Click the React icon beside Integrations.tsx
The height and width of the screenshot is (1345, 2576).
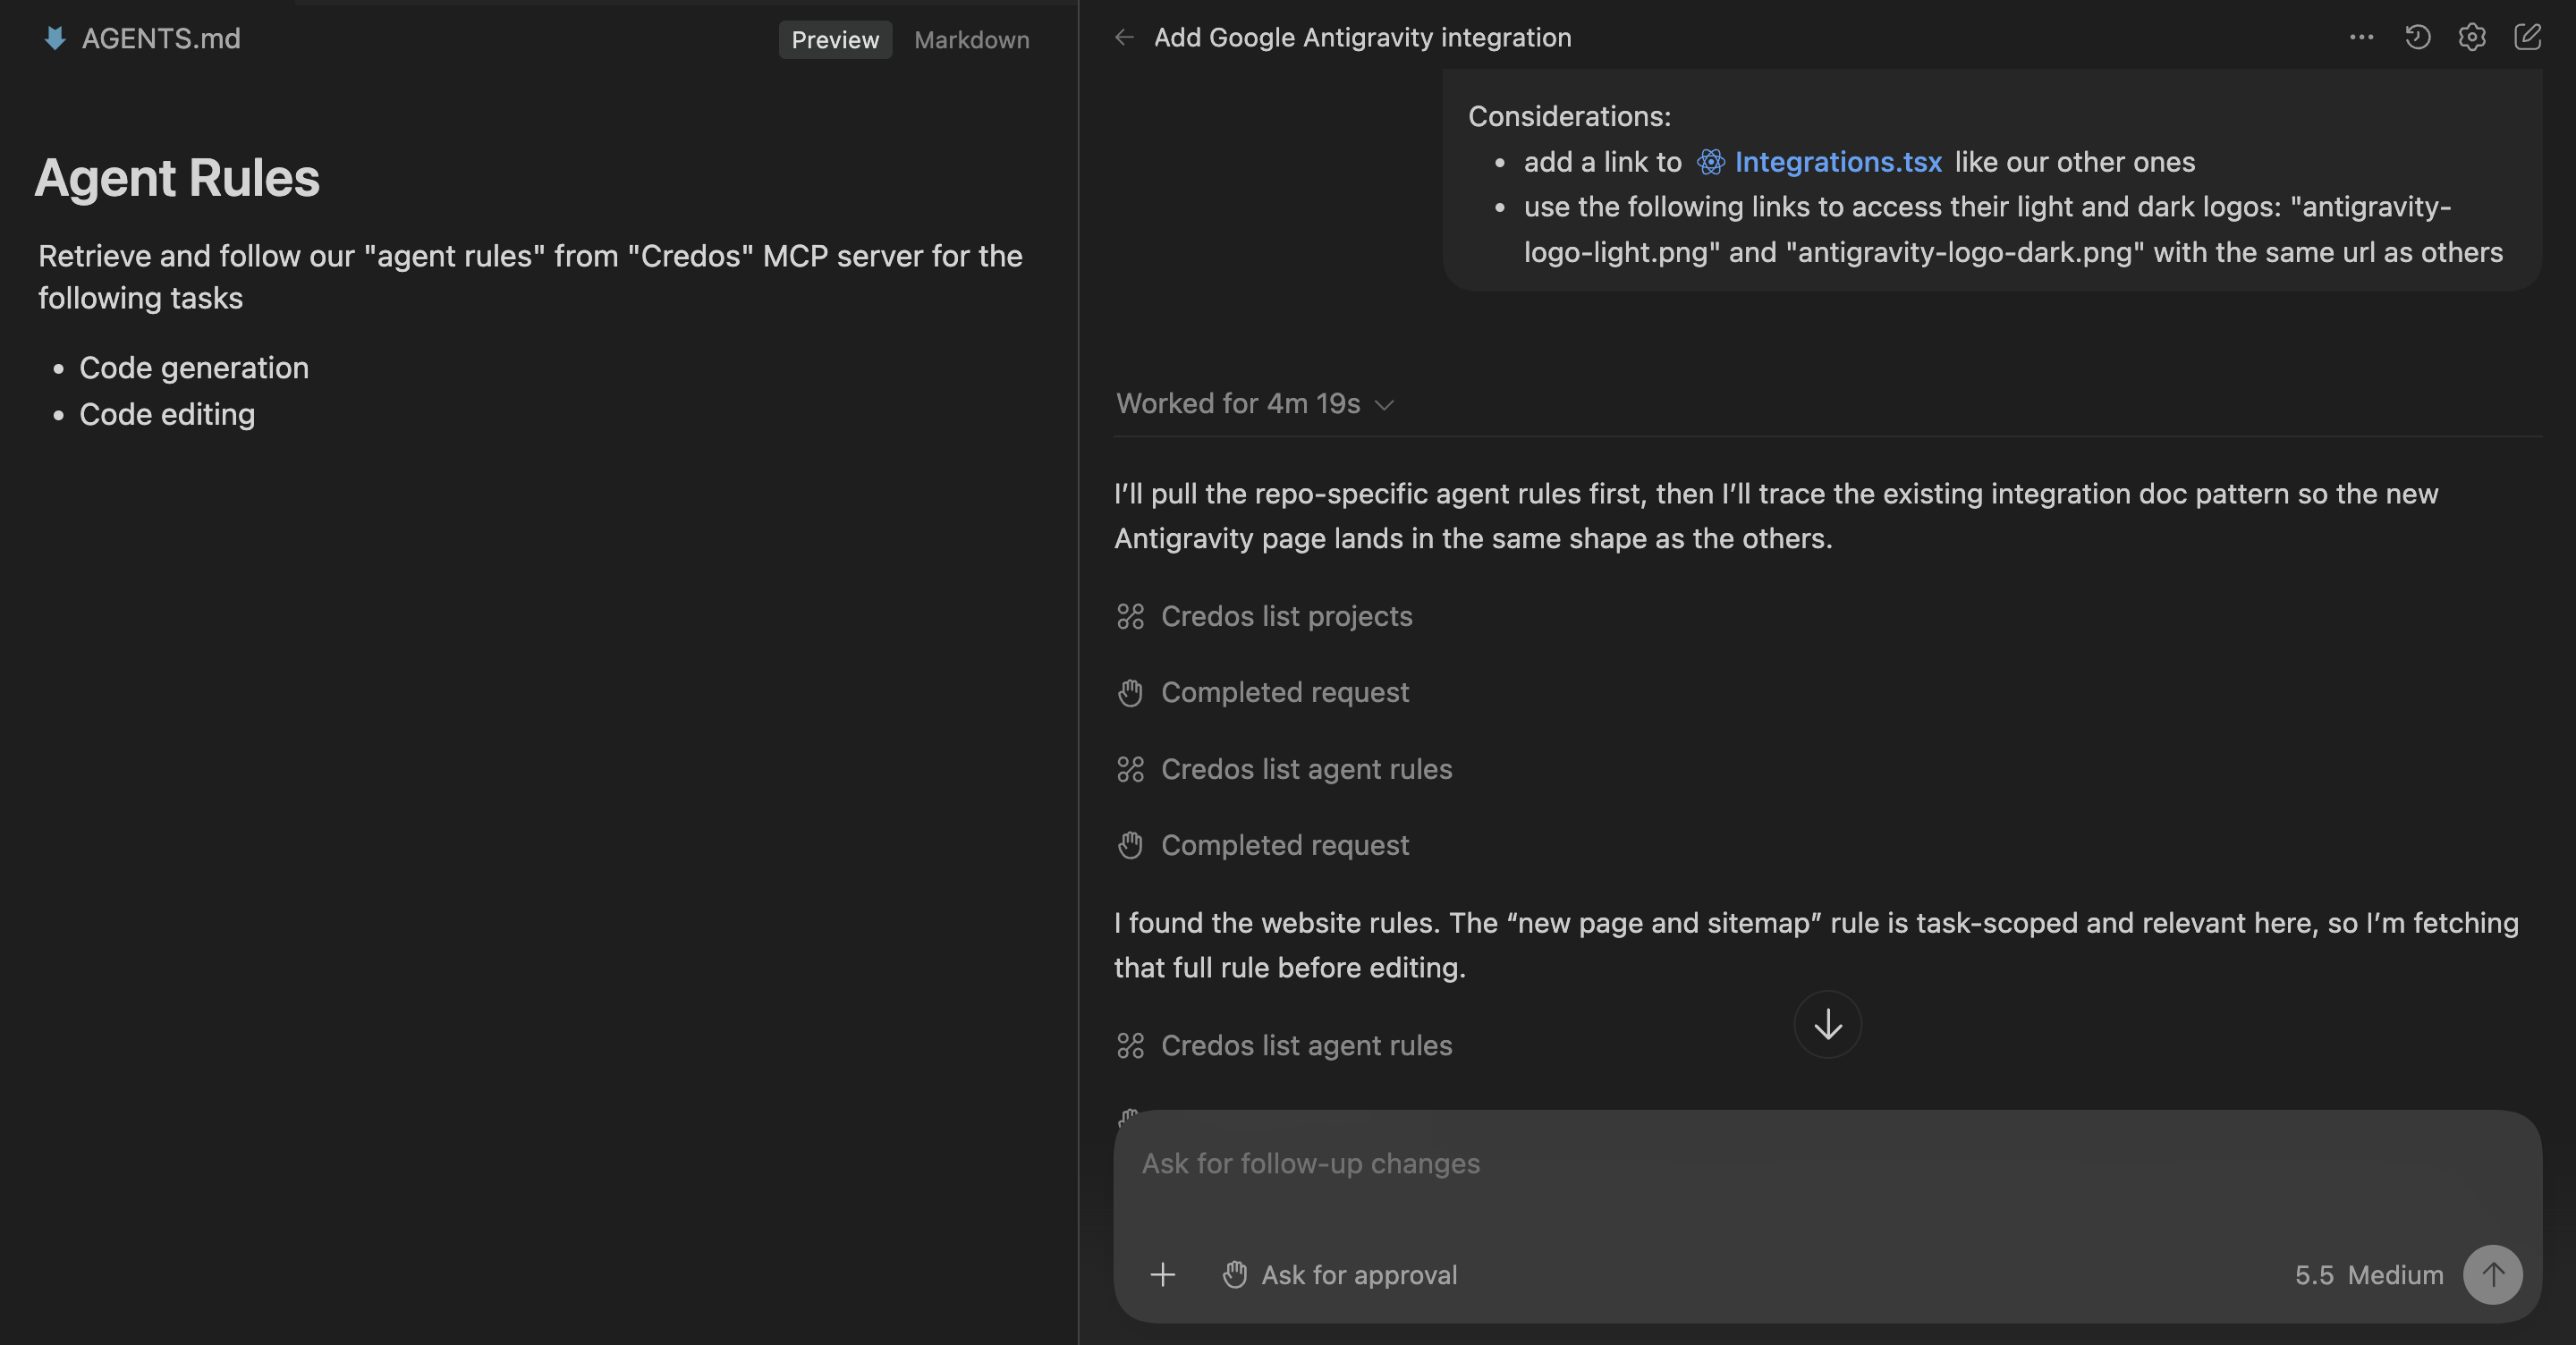coord(1710,162)
